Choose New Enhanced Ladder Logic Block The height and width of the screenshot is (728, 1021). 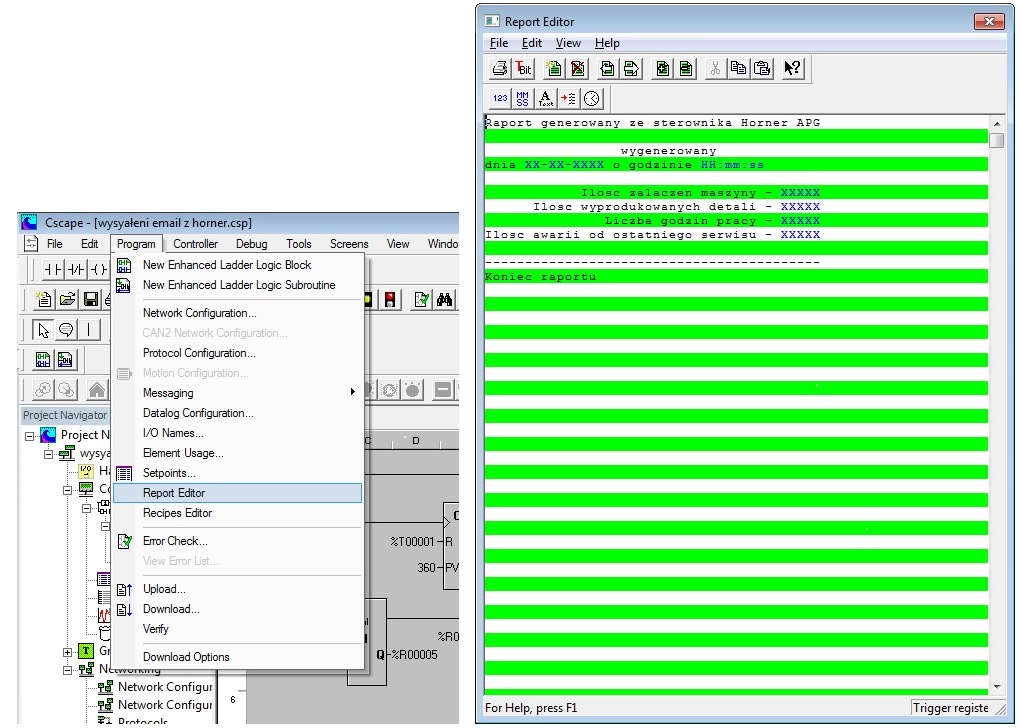tap(237, 265)
